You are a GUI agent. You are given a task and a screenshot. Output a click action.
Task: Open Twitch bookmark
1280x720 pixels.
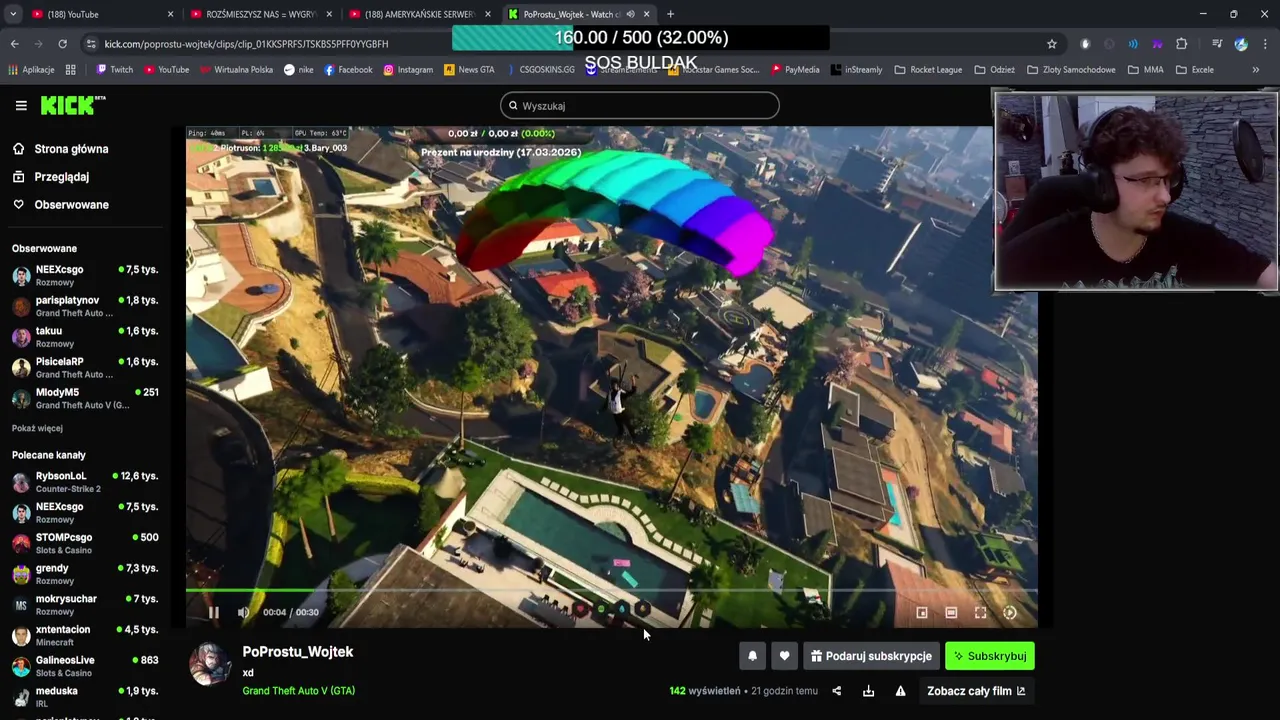pyautogui.click(x=115, y=70)
